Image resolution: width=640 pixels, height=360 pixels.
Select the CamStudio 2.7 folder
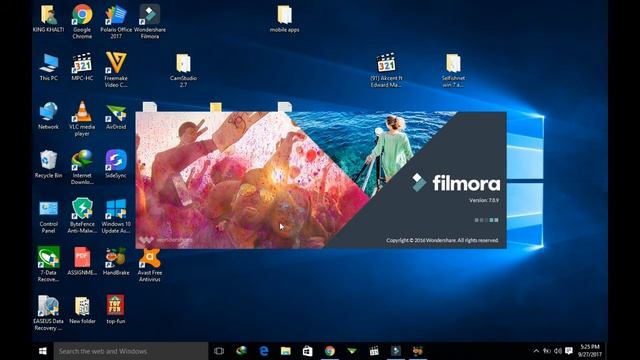pos(183,70)
